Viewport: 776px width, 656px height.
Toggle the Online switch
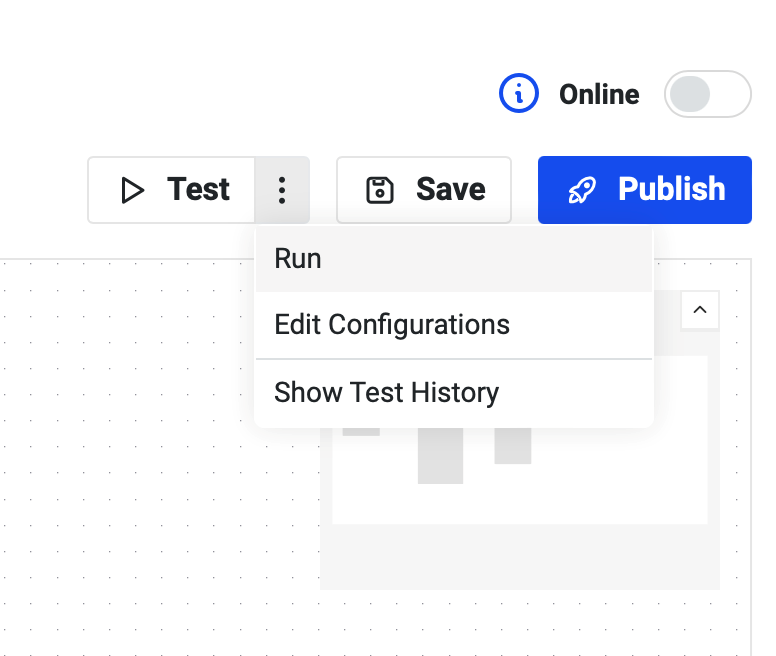click(707, 94)
